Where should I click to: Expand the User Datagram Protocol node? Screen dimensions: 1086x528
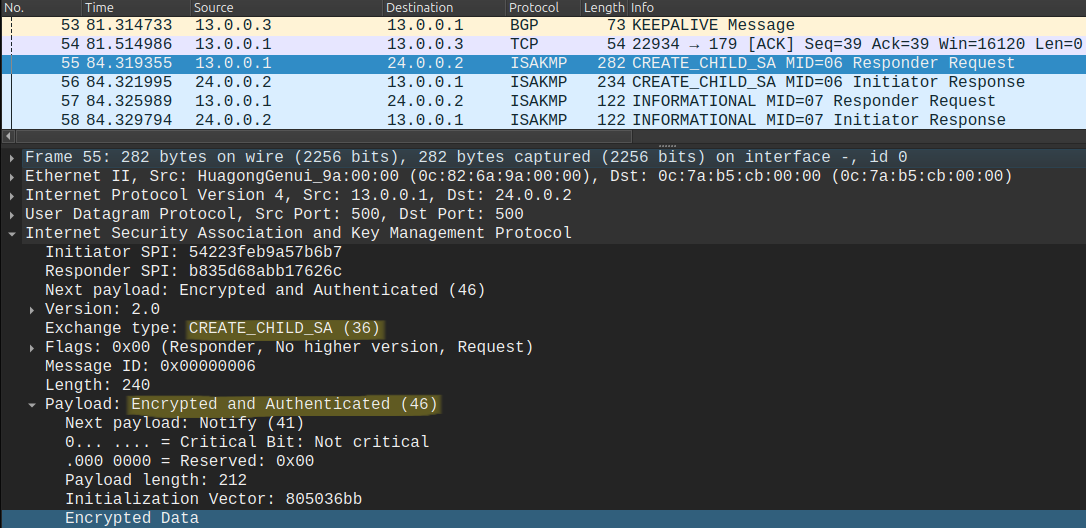point(12,215)
